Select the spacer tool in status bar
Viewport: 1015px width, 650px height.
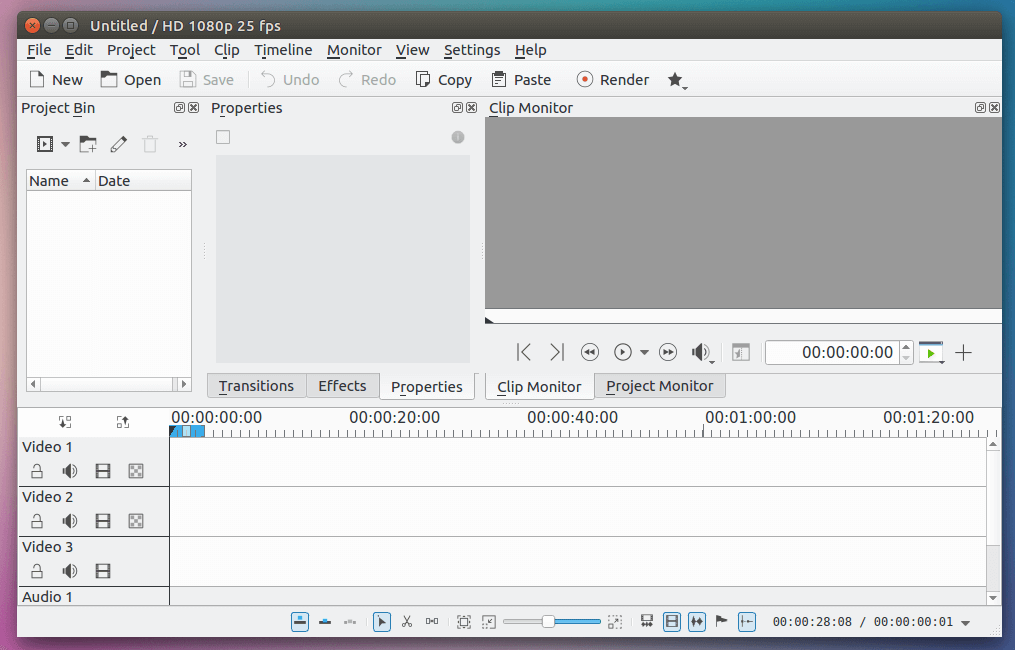click(x=432, y=621)
